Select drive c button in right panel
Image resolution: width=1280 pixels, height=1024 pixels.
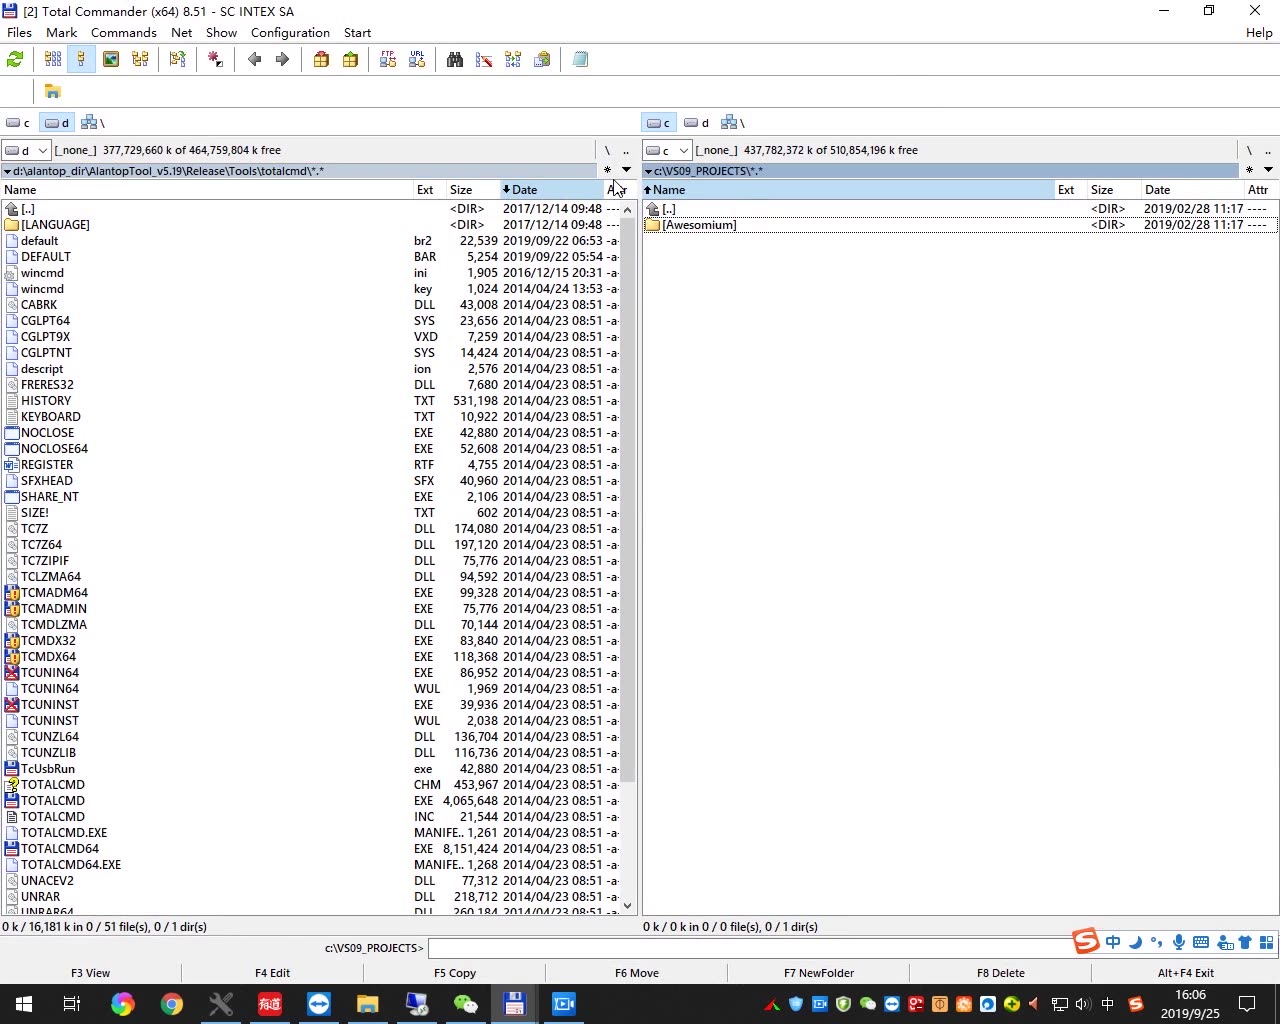coord(658,123)
